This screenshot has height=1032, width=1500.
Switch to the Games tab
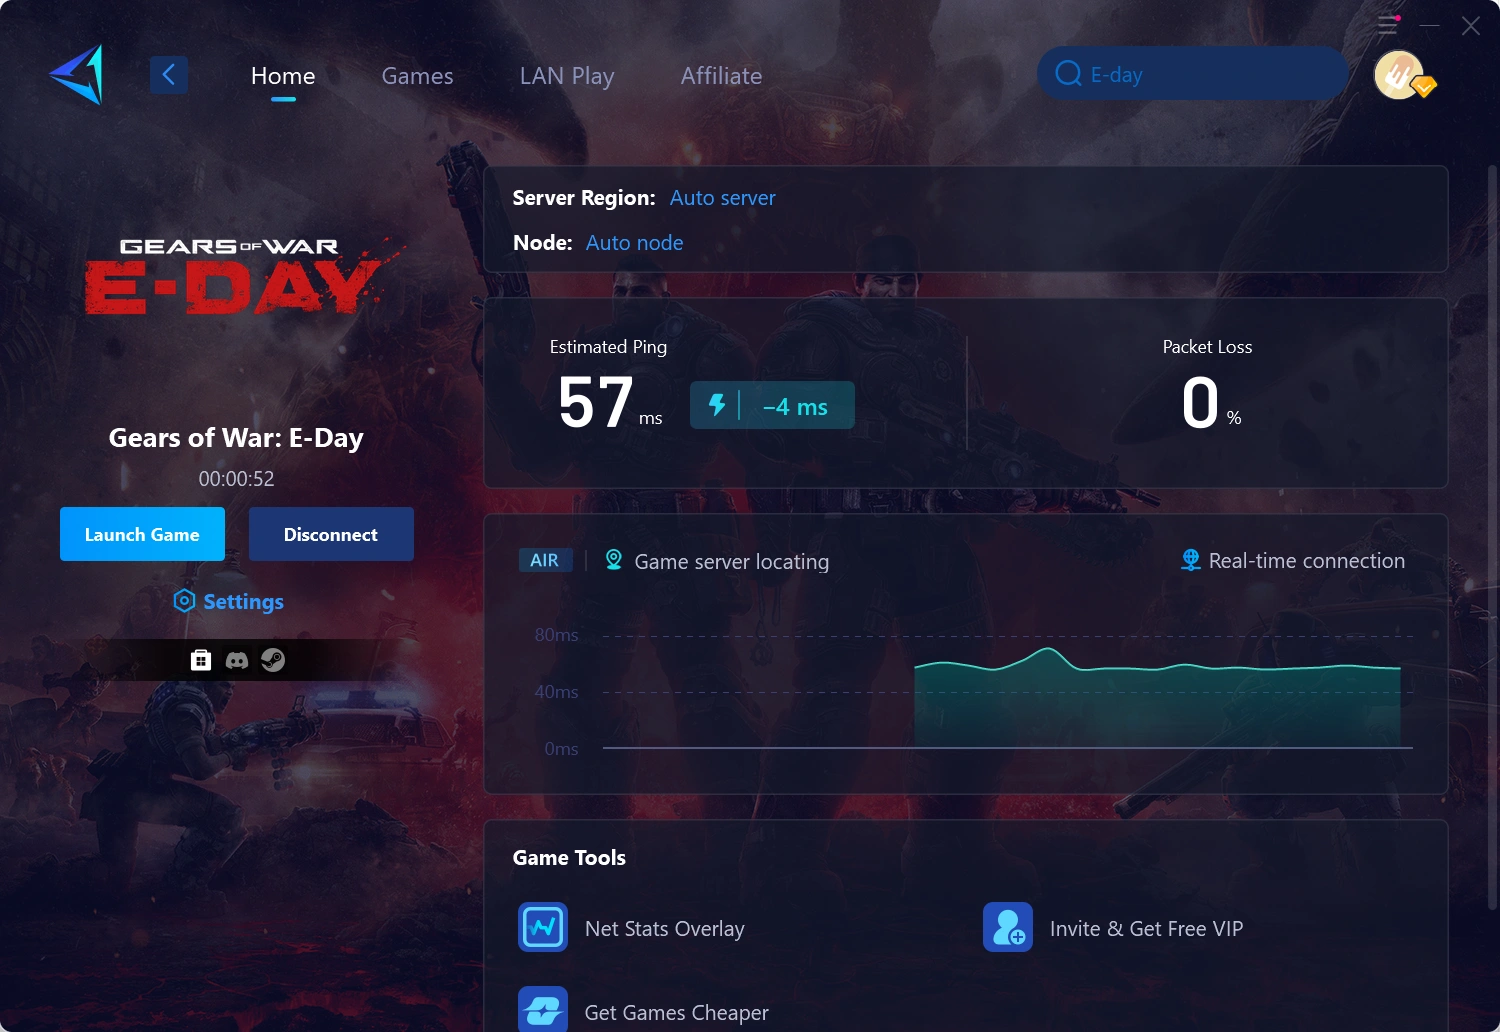pos(418,76)
